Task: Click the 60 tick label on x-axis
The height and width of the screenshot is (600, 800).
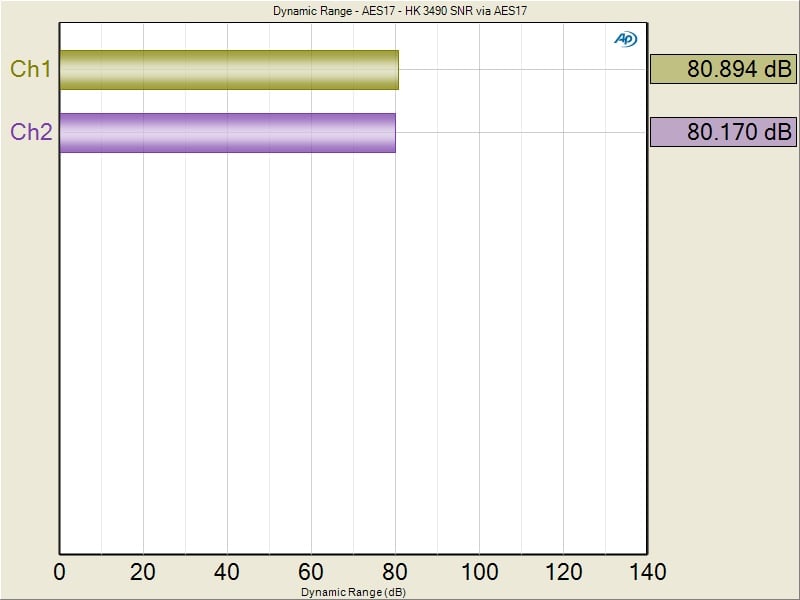Action: tap(312, 572)
